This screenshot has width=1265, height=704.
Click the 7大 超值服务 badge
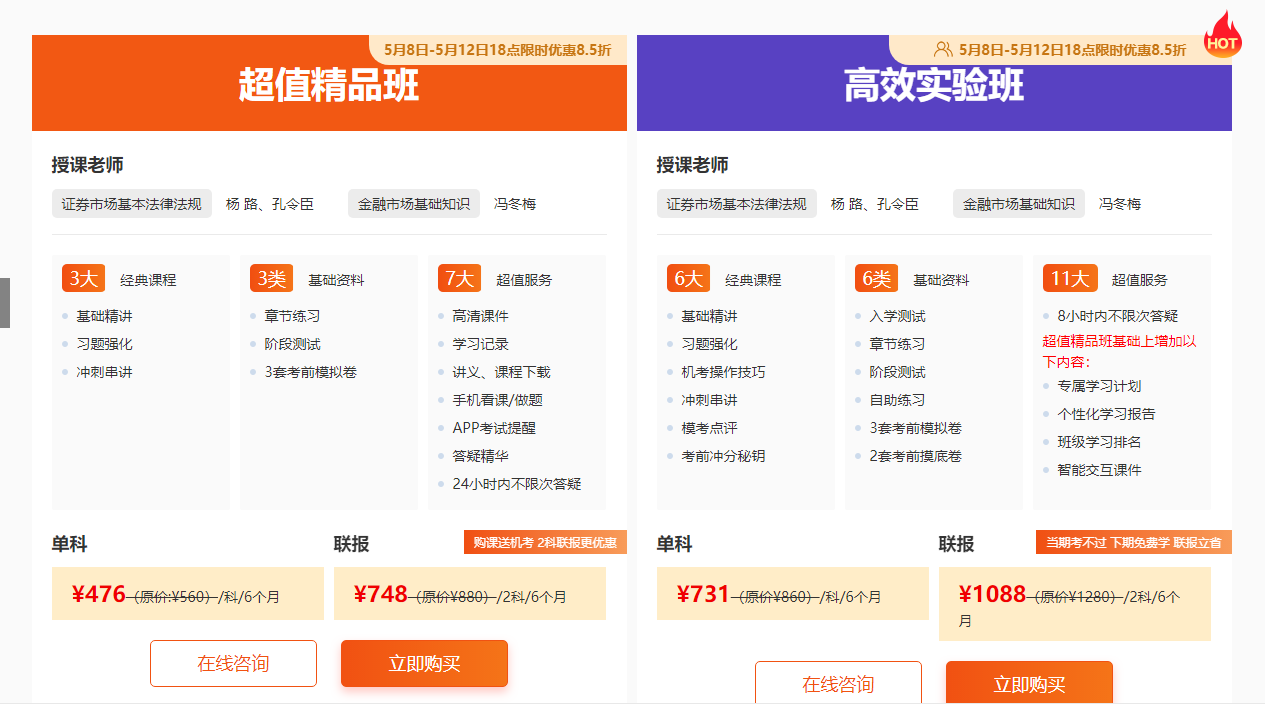(459, 278)
